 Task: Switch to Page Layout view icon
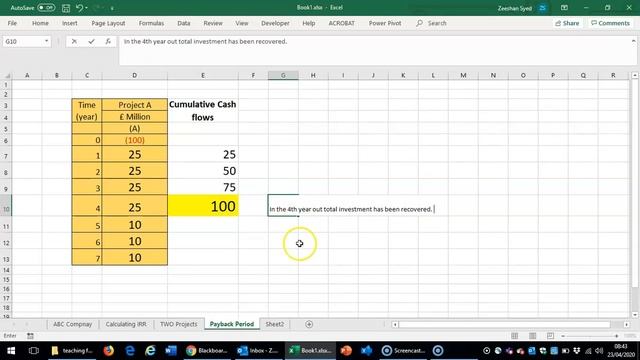click(x=533, y=336)
